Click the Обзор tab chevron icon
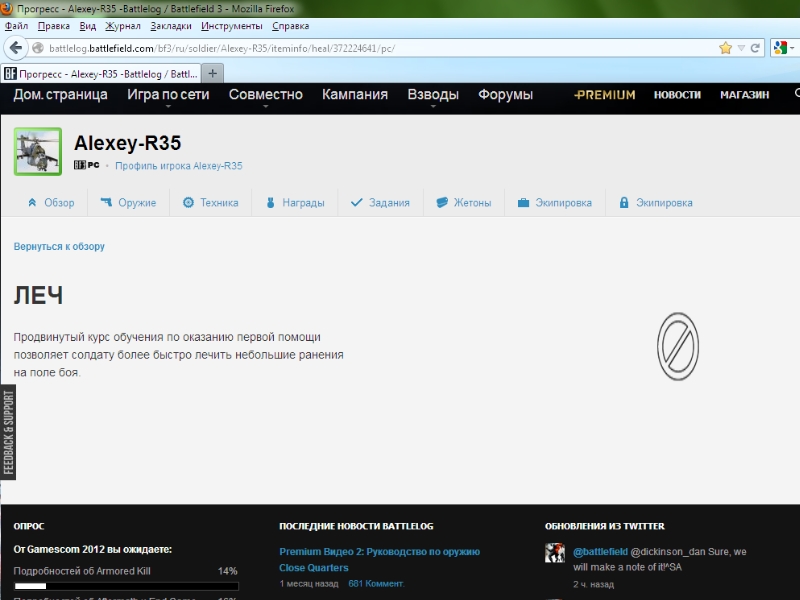Screen dimensions: 800x600 [x=32, y=203]
